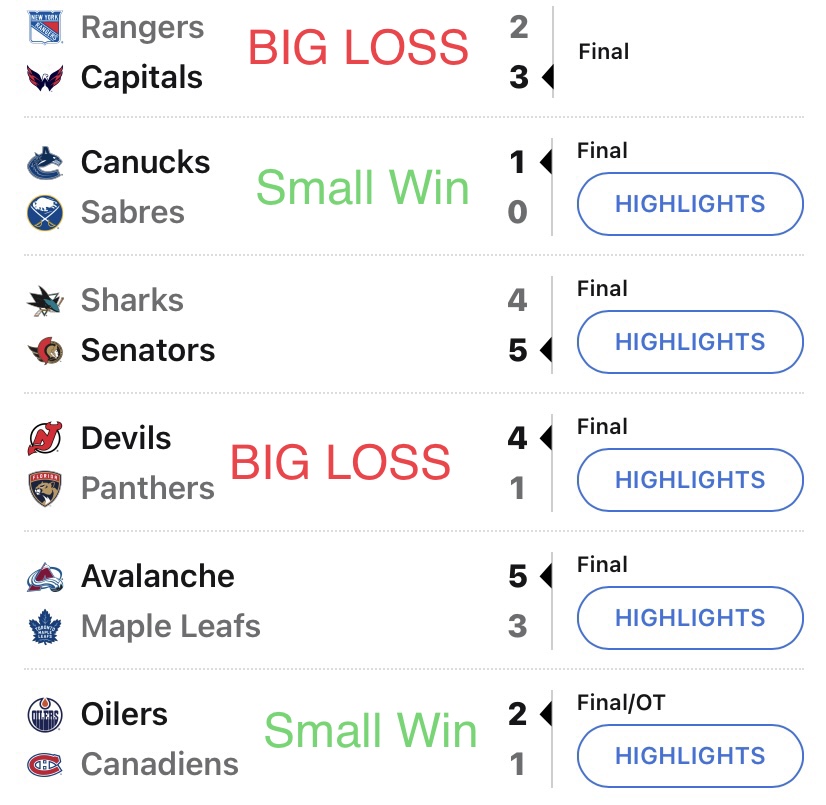Viewport: 826px width, 805px height.
Task: Tap the Colorado Avalanche logo
Action: click(x=45, y=577)
